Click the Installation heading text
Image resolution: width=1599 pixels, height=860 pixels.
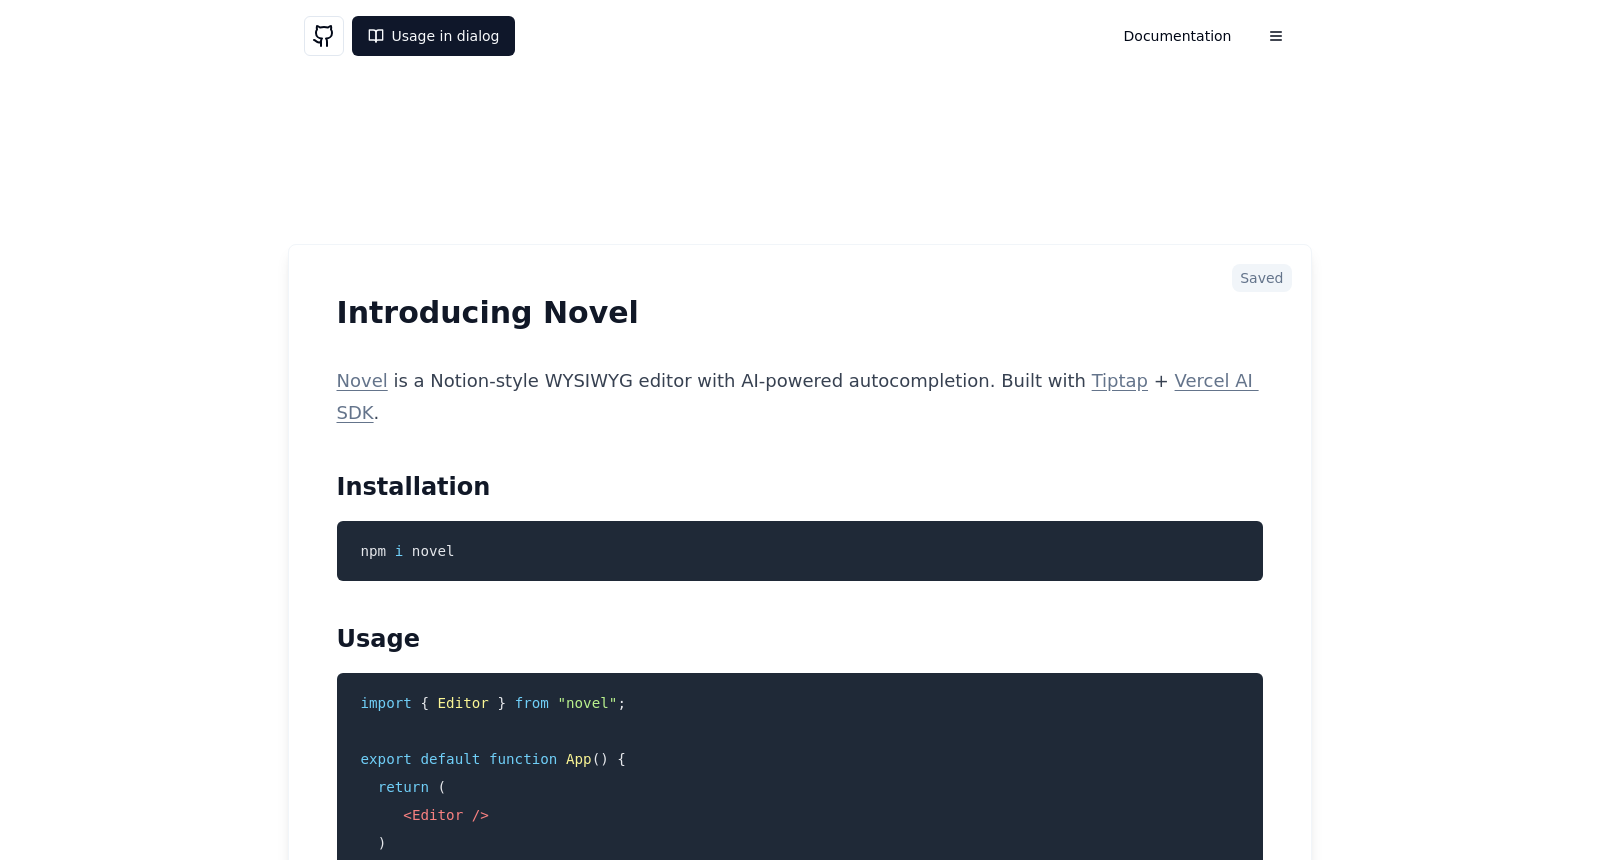(x=413, y=486)
